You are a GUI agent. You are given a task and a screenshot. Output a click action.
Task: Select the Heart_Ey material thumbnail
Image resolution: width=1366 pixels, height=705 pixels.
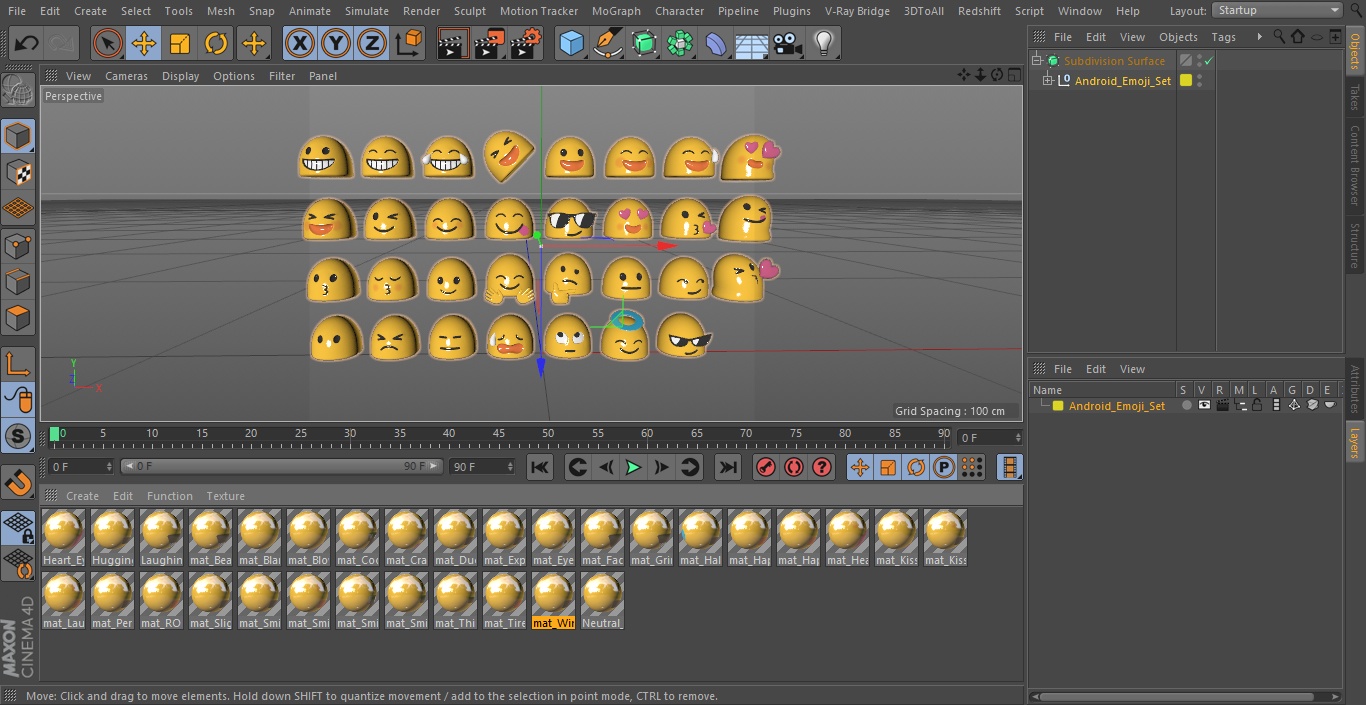63,538
